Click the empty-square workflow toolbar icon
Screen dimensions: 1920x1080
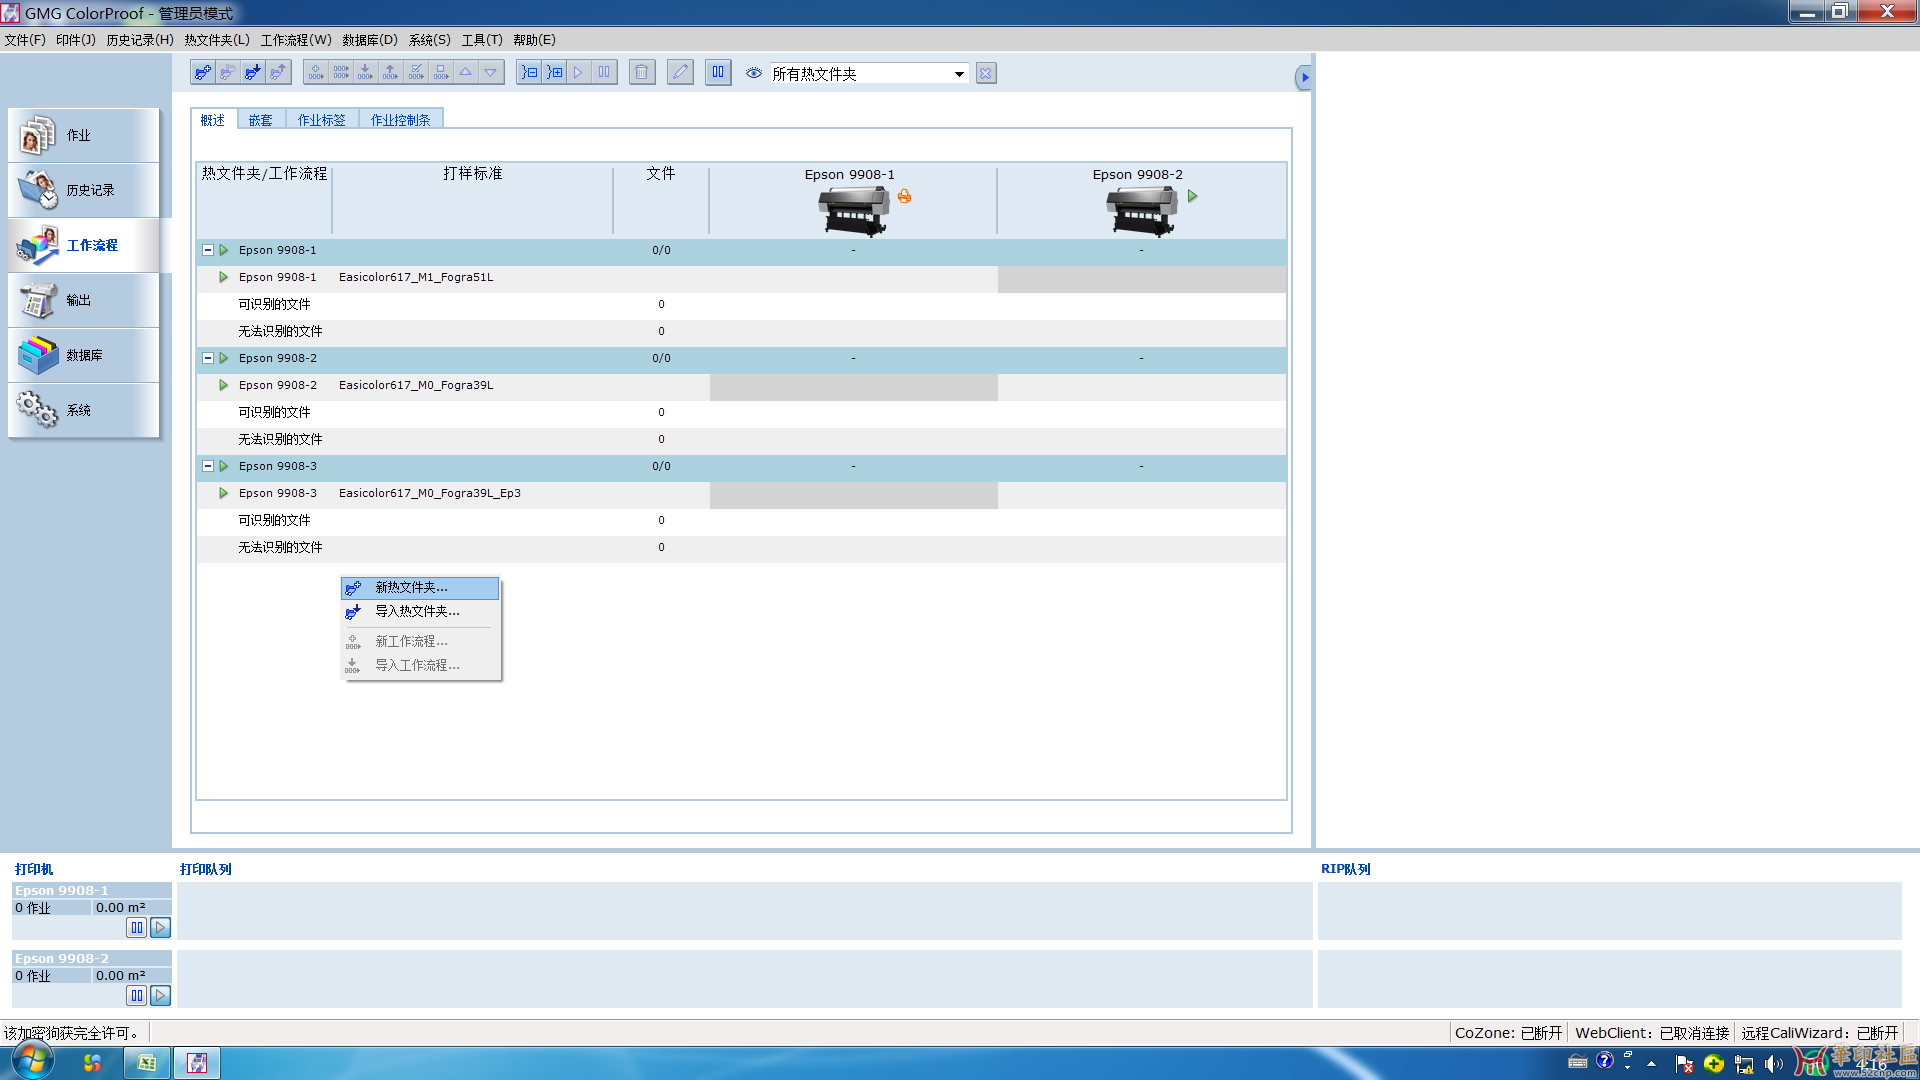(441, 73)
